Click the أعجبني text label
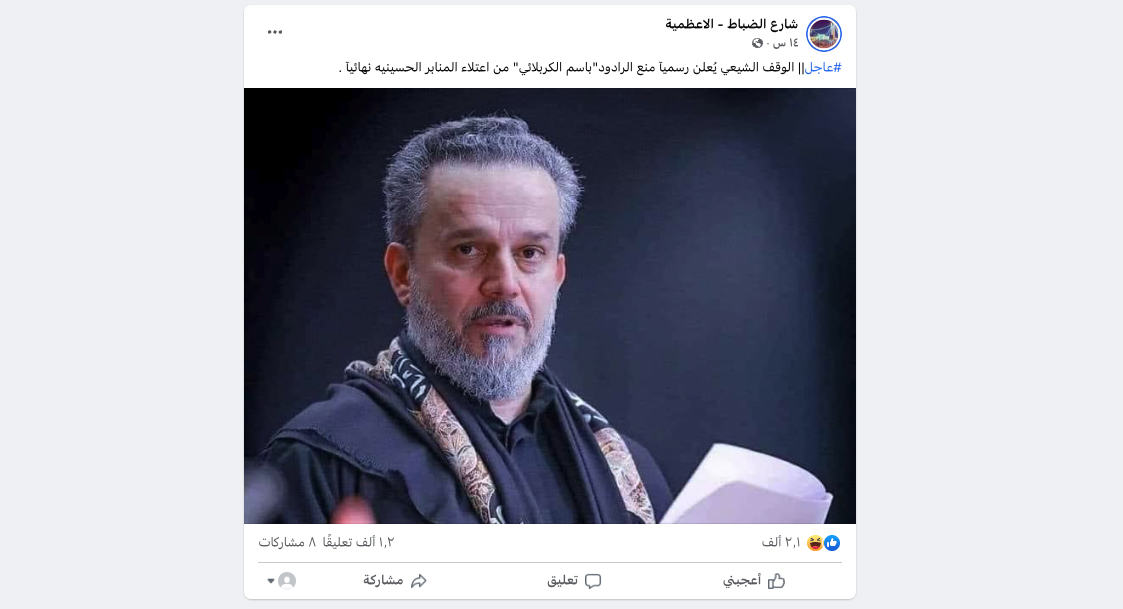Screen dimensions: 1123x609 click(742, 580)
